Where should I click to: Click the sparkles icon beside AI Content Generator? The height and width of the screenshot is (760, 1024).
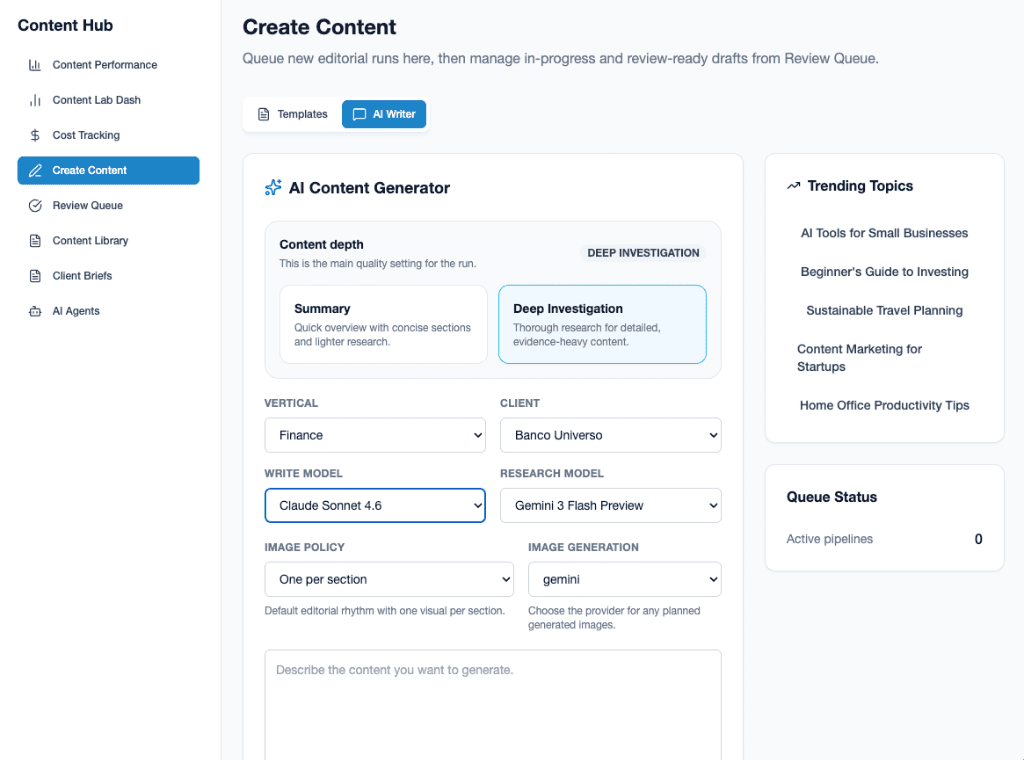(272, 187)
